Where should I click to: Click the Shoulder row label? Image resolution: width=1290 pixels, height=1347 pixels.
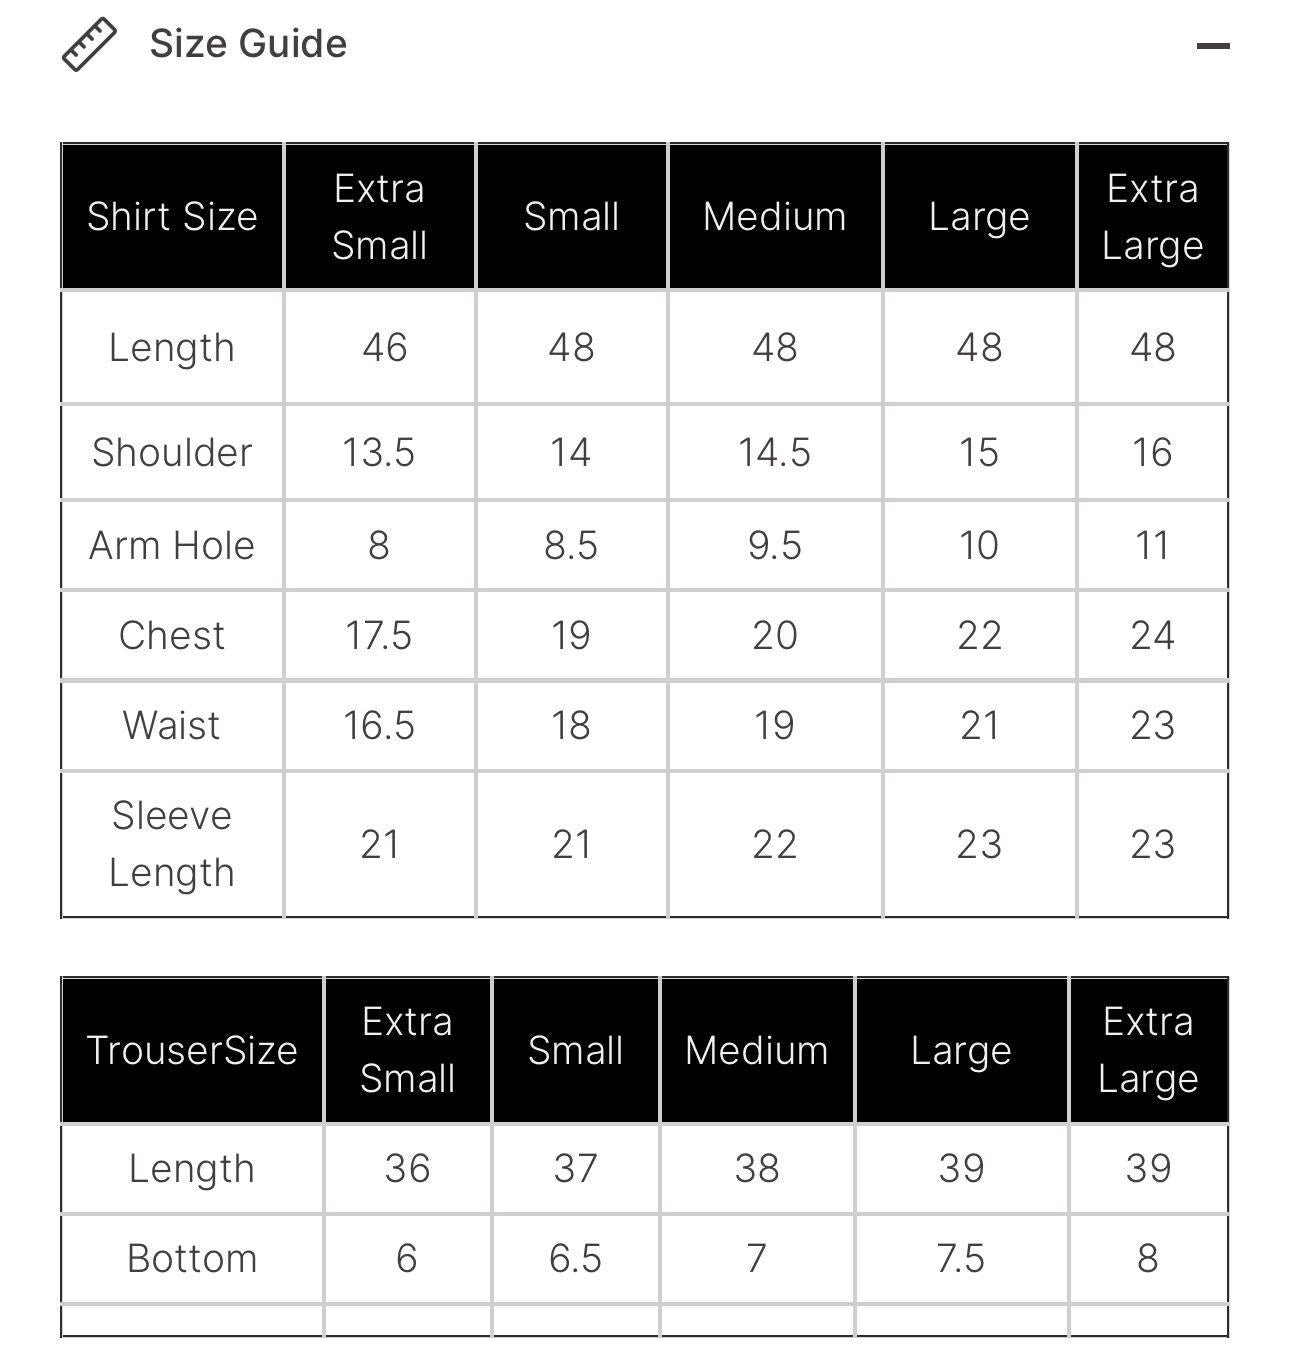(x=172, y=452)
